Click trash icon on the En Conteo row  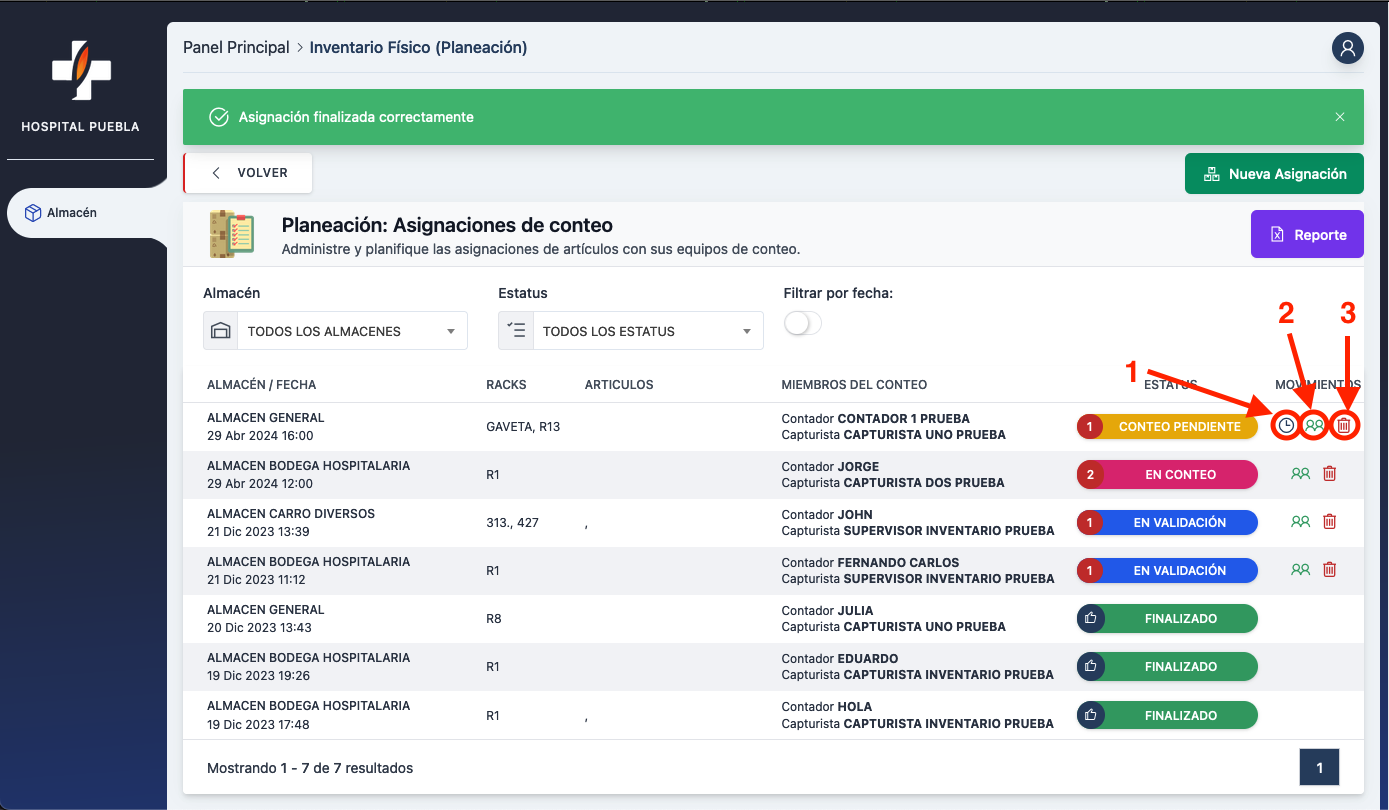[1329, 474]
